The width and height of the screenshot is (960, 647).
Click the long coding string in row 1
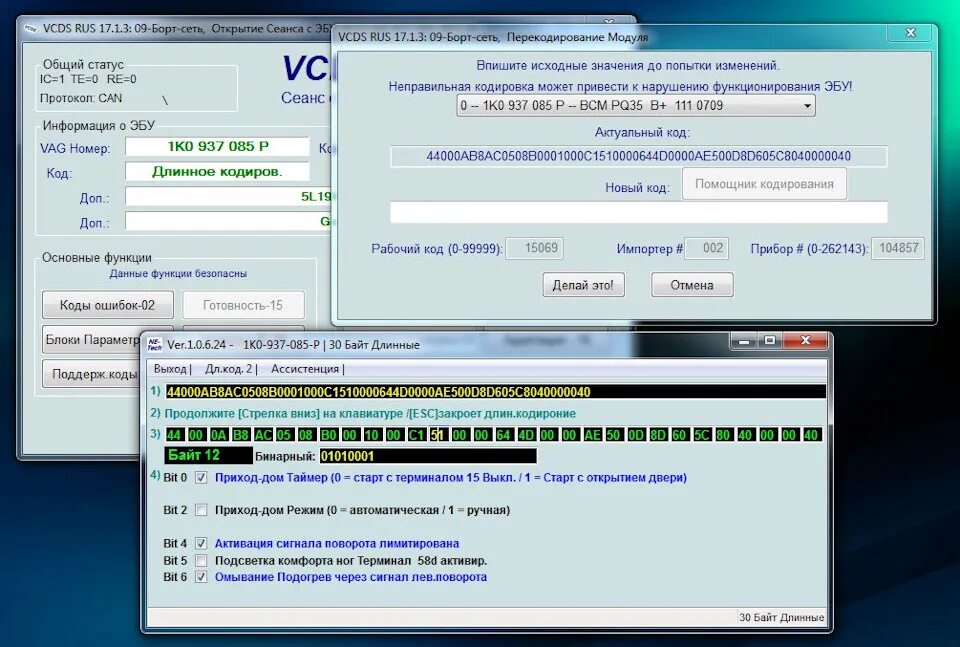point(495,392)
